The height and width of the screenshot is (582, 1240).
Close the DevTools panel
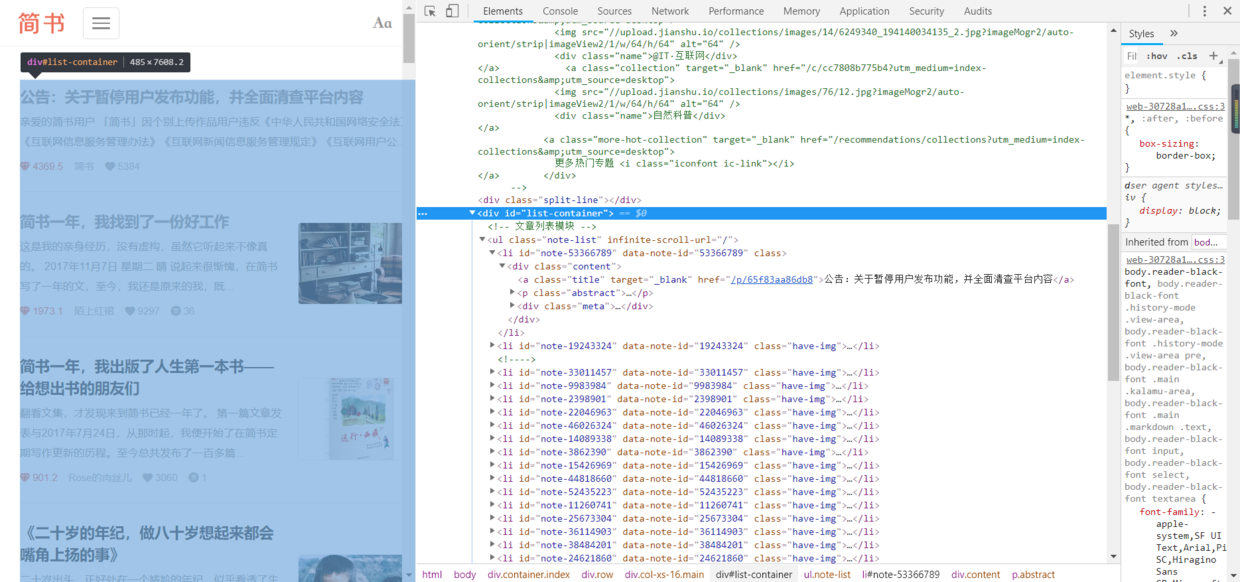point(1227,11)
